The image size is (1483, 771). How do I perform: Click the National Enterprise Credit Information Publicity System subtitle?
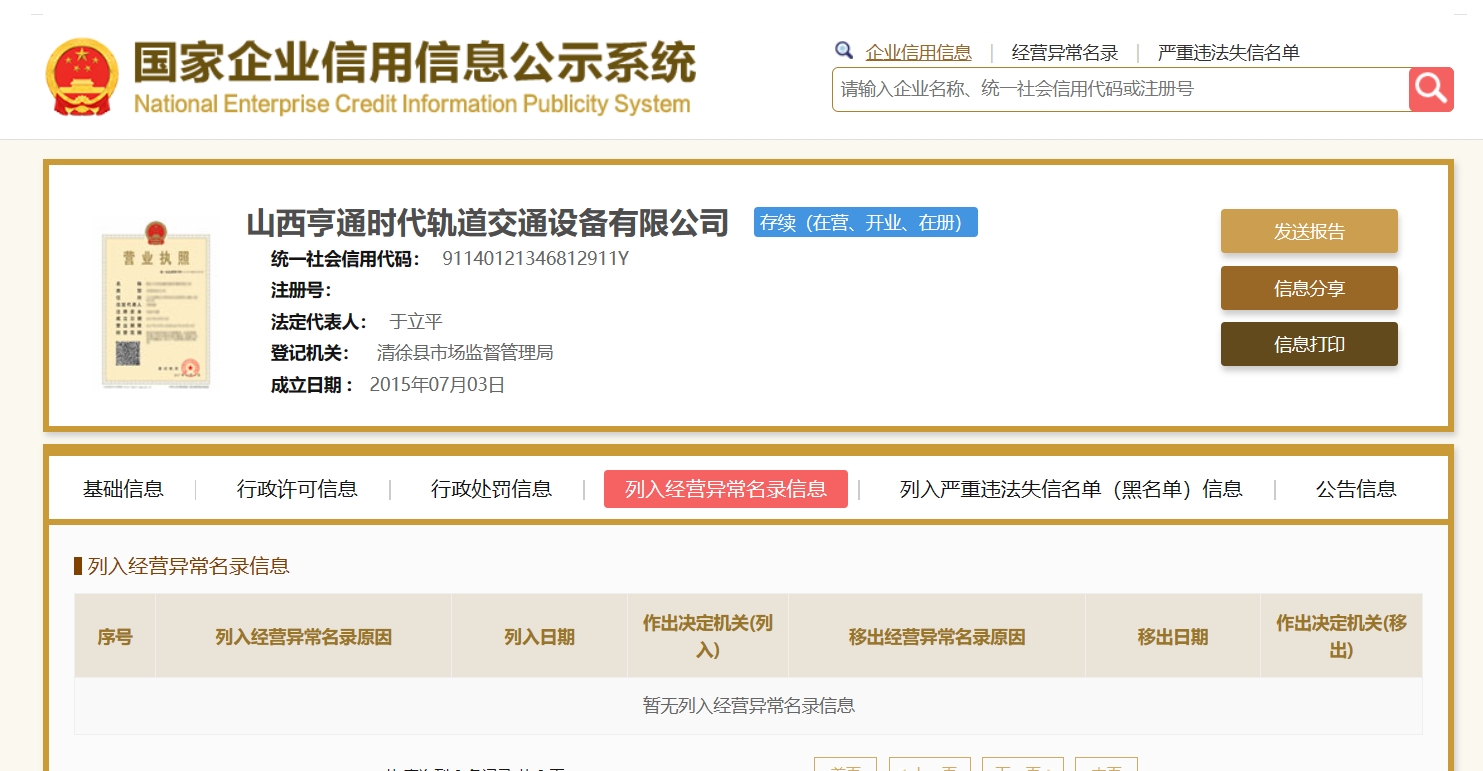click(412, 104)
